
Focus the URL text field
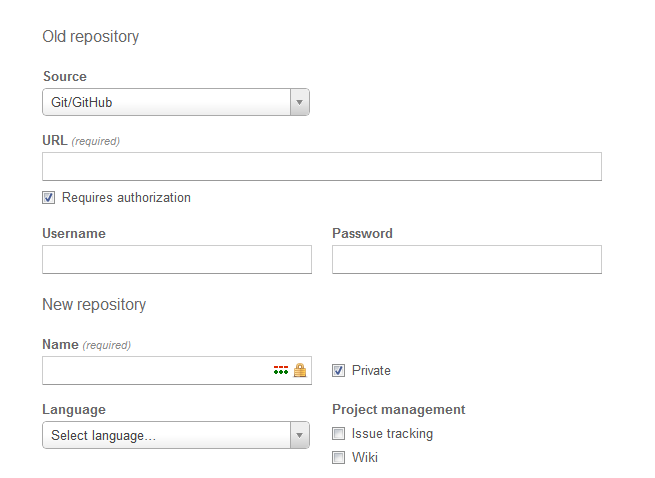click(322, 167)
